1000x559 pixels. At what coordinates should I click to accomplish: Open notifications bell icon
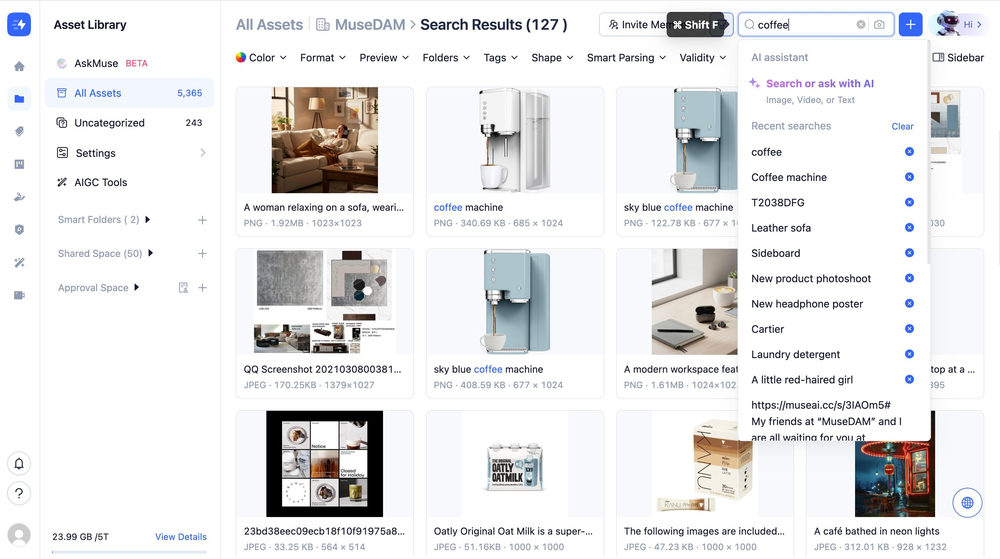[19, 463]
